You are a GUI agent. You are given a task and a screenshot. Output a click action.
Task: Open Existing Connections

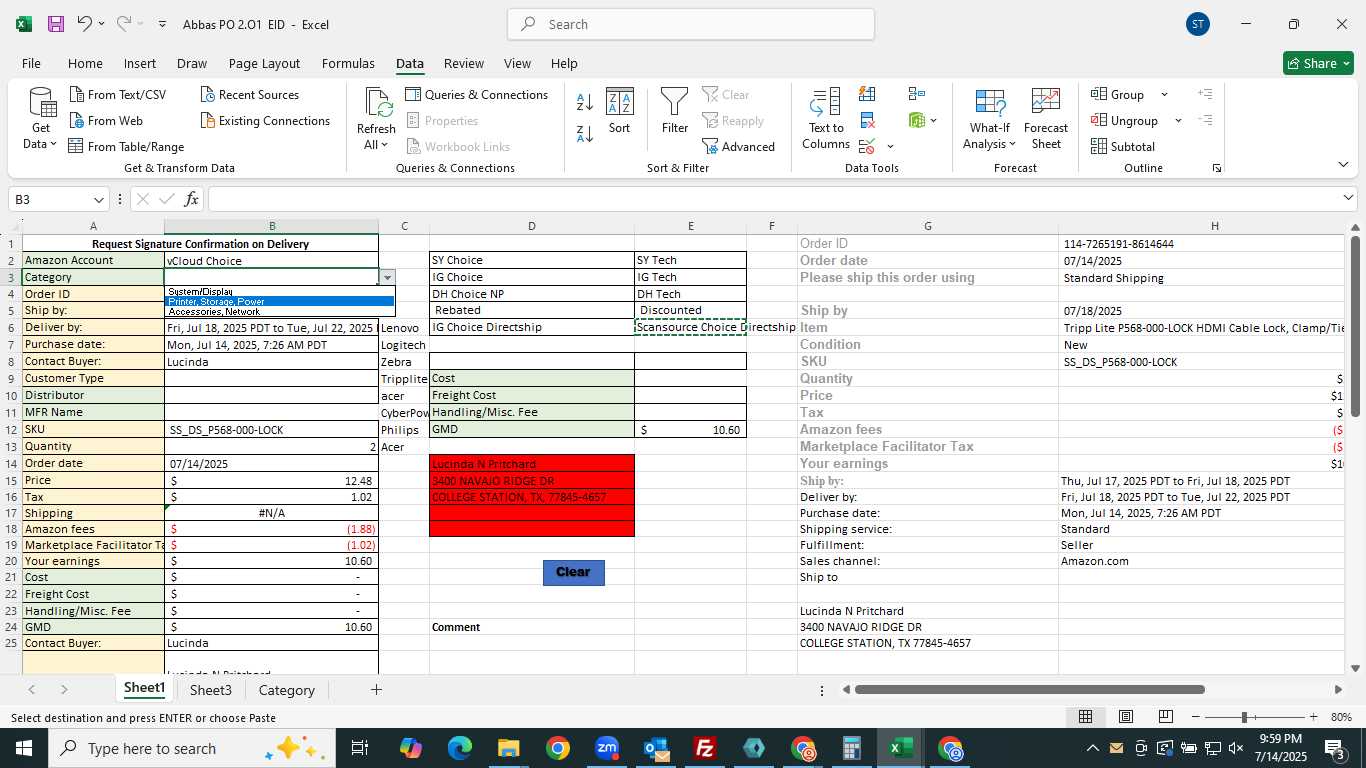pyautogui.click(x=265, y=120)
